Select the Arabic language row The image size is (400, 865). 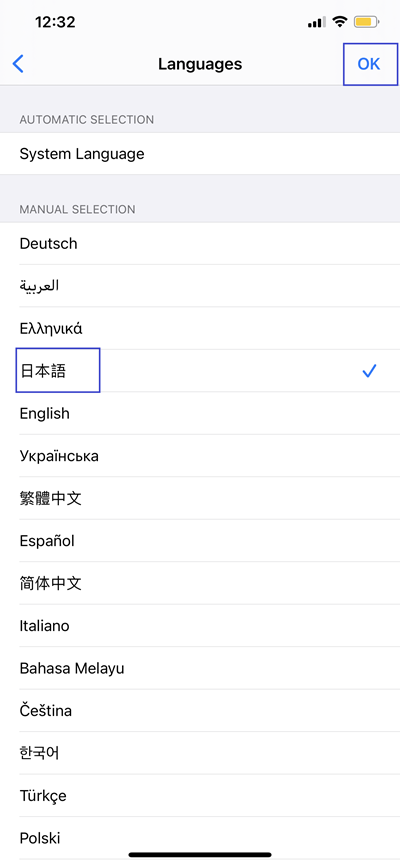(200, 286)
